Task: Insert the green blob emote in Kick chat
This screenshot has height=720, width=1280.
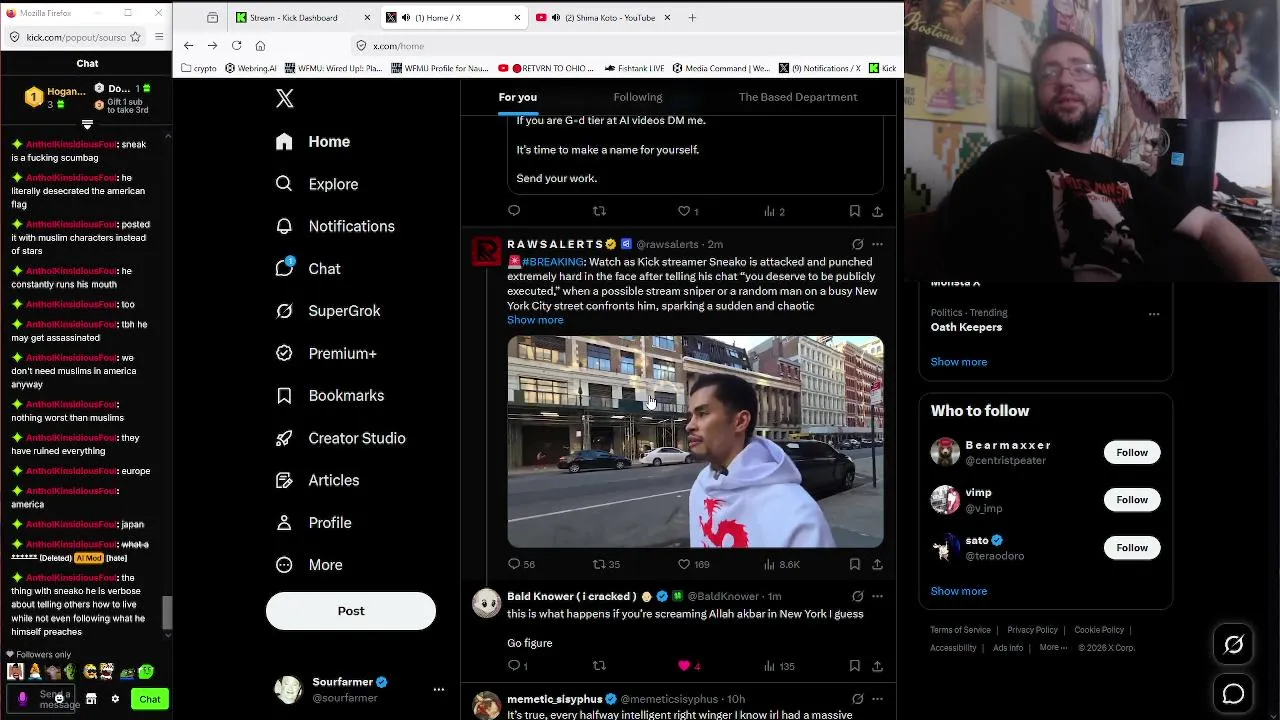Action: point(146,672)
